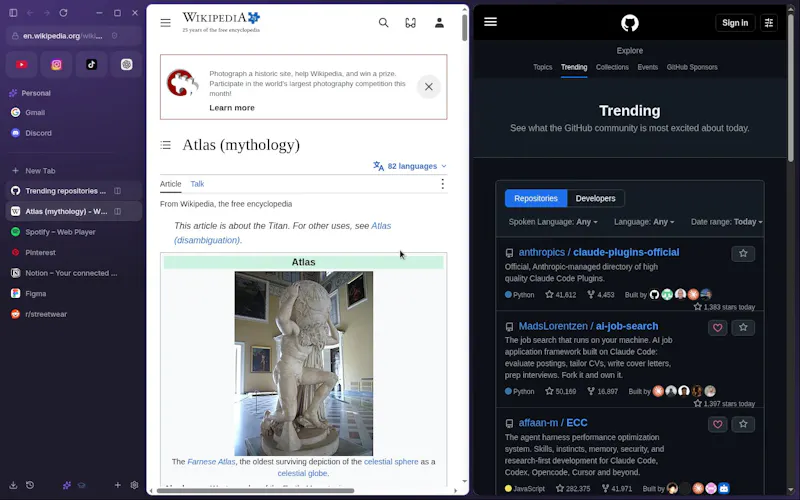Follow the celestial sphere link

tap(391, 461)
